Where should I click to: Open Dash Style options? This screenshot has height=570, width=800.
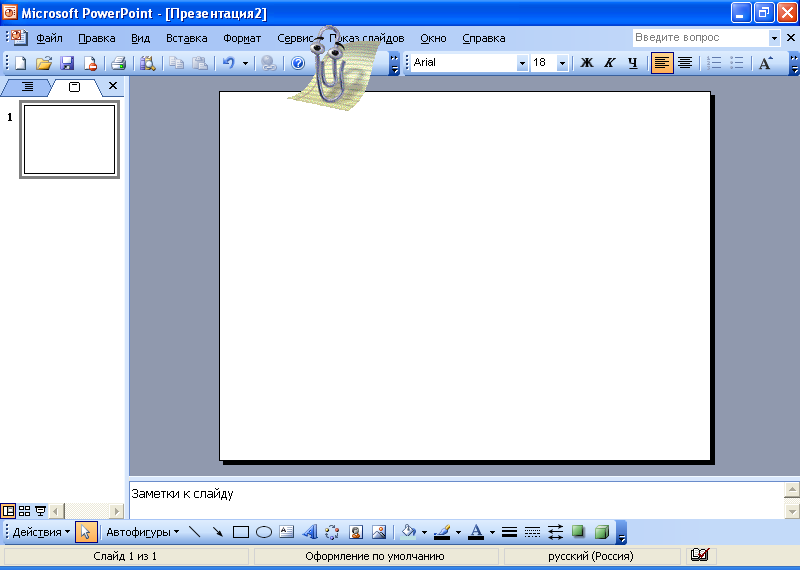(x=532, y=532)
